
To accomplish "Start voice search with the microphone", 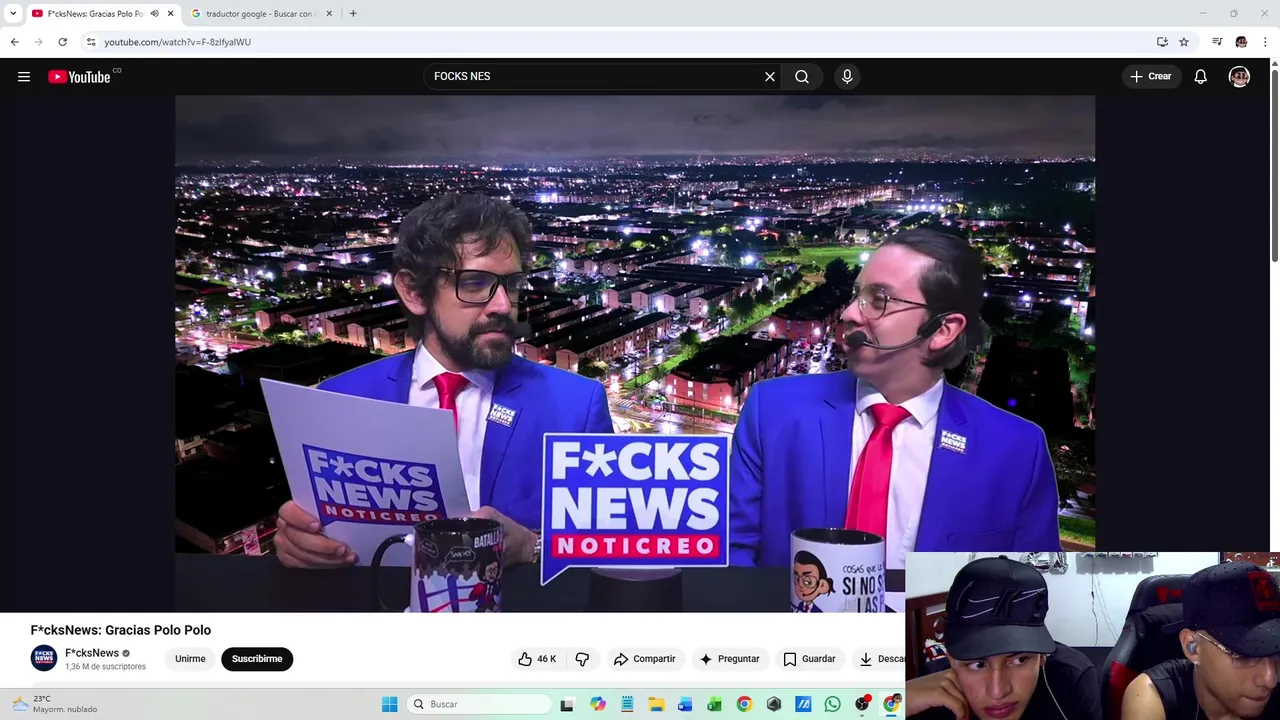I will tap(847, 76).
